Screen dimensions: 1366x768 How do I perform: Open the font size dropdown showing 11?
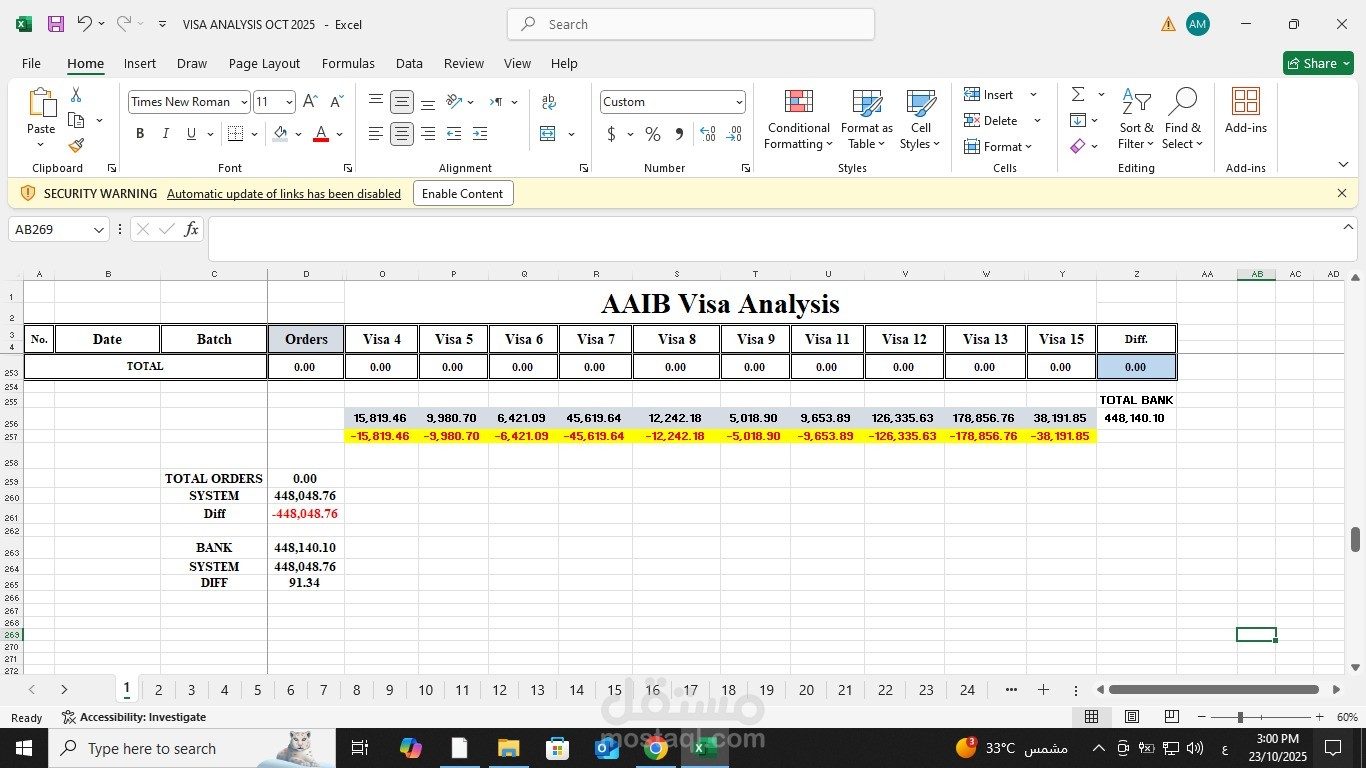[x=289, y=102]
